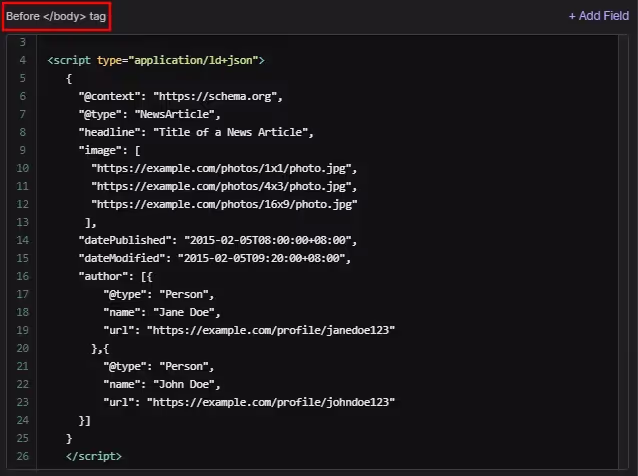Click the + Add Field link
Image resolution: width=638 pixels, height=476 pixels.
coord(599,16)
